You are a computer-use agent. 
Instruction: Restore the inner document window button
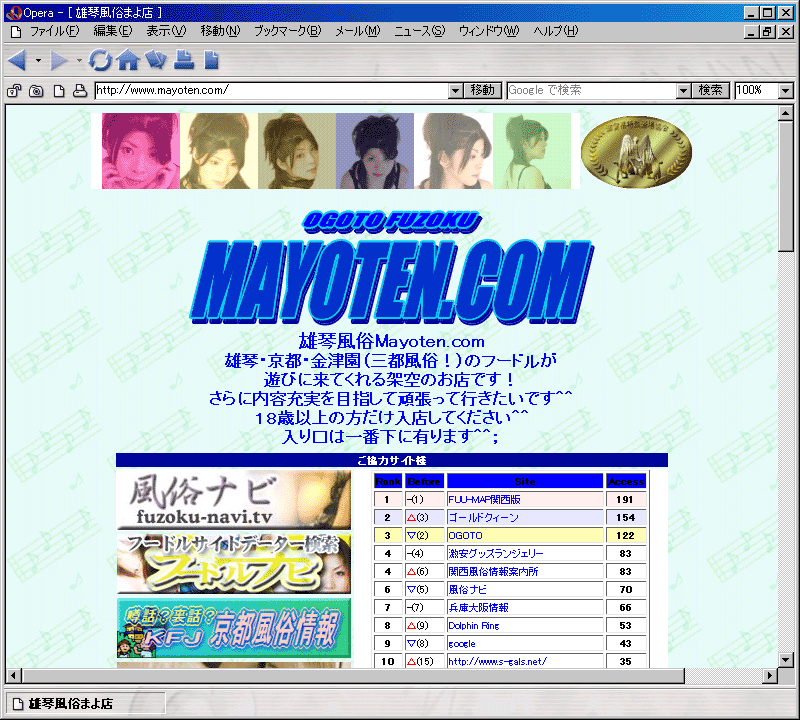[767, 32]
